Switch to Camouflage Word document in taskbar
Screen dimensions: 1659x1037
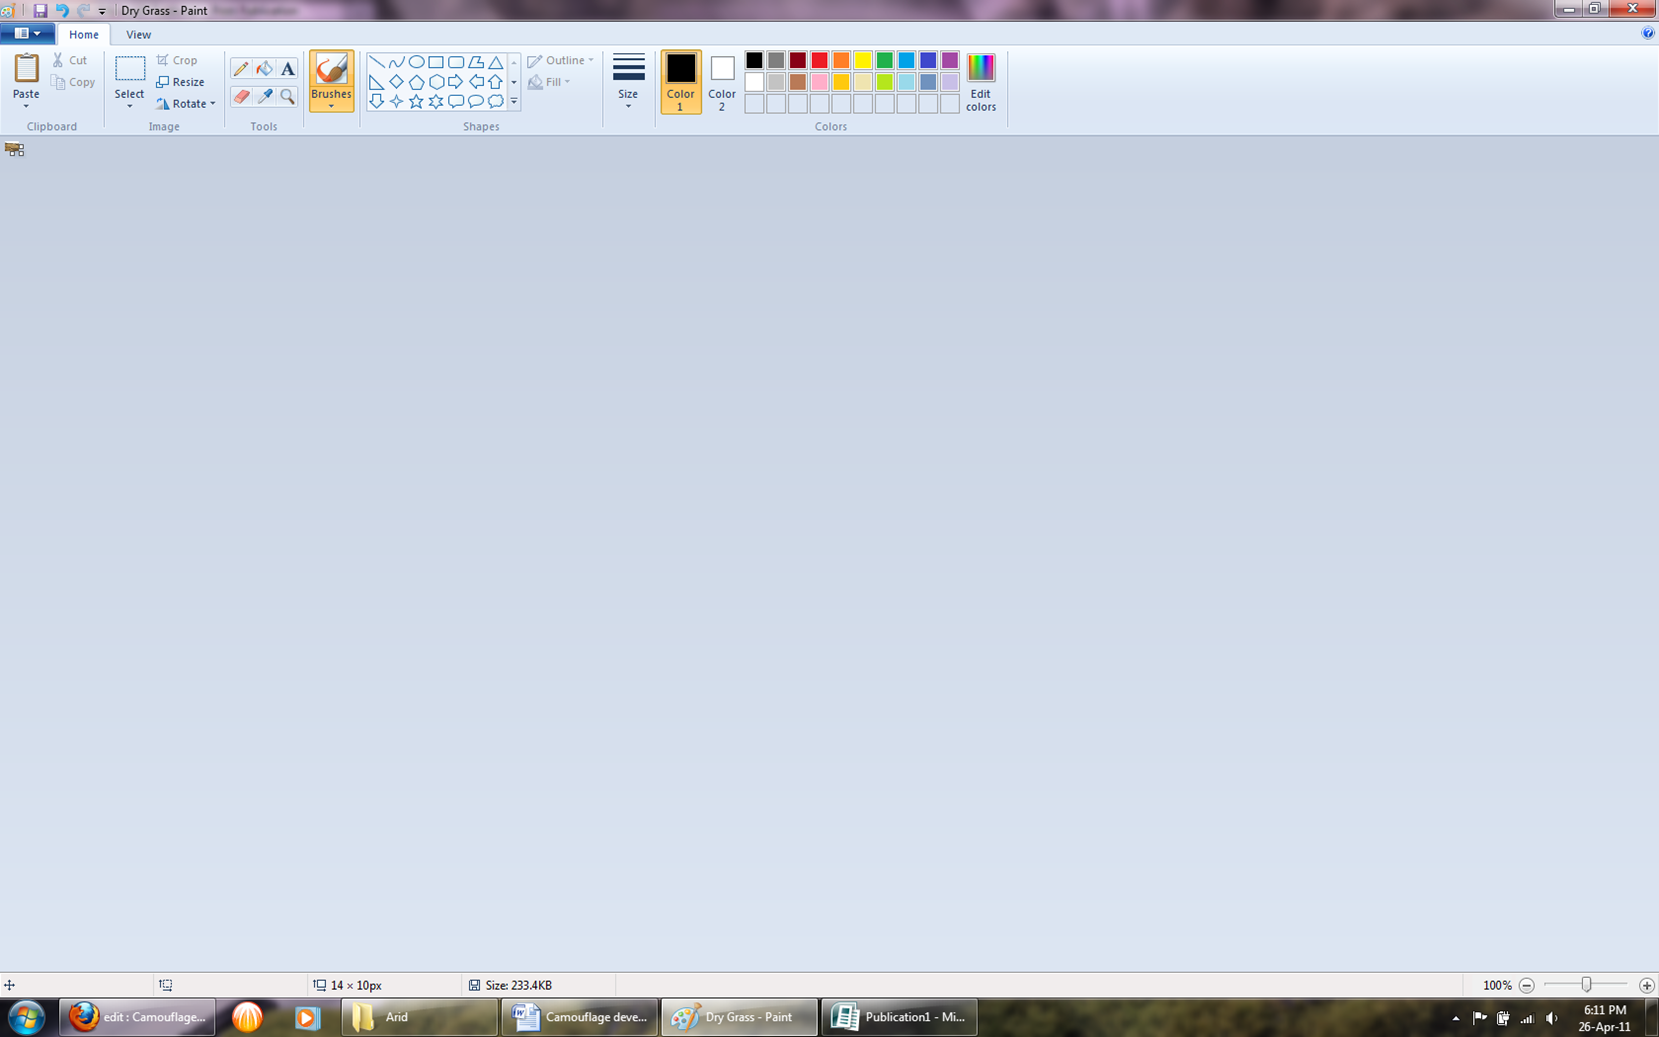click(x=580, y=1017)
